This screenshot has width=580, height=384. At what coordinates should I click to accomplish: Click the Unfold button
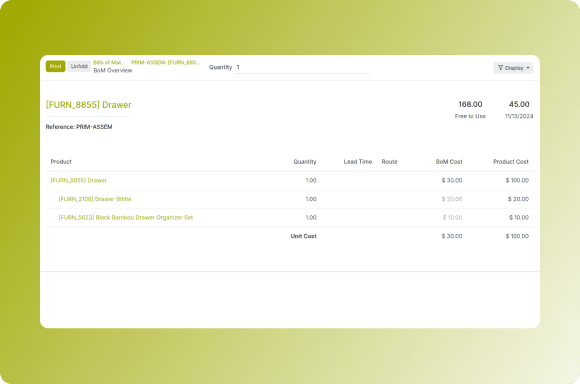79,66
